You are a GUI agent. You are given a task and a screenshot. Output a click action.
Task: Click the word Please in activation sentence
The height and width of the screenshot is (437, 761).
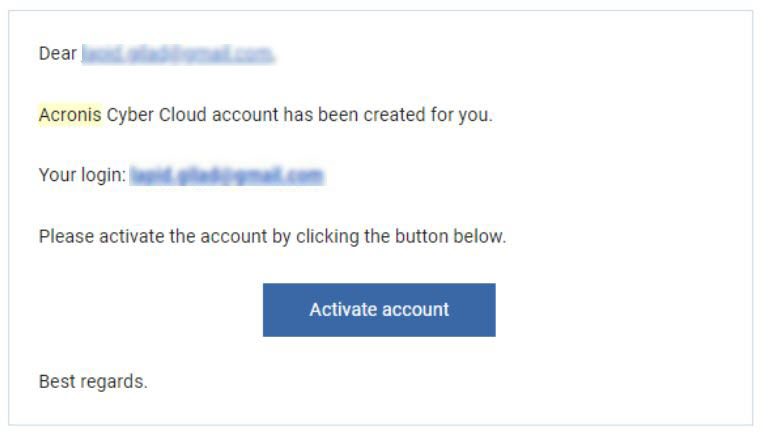pyautogui.click(x=66, y=236)
